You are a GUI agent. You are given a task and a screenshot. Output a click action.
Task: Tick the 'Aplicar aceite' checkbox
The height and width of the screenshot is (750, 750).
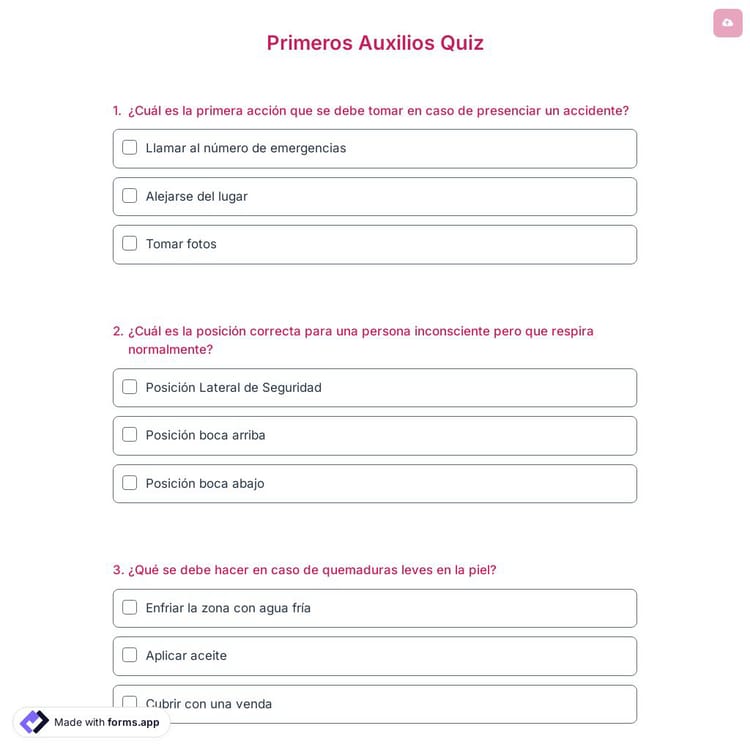click(130, 655)
